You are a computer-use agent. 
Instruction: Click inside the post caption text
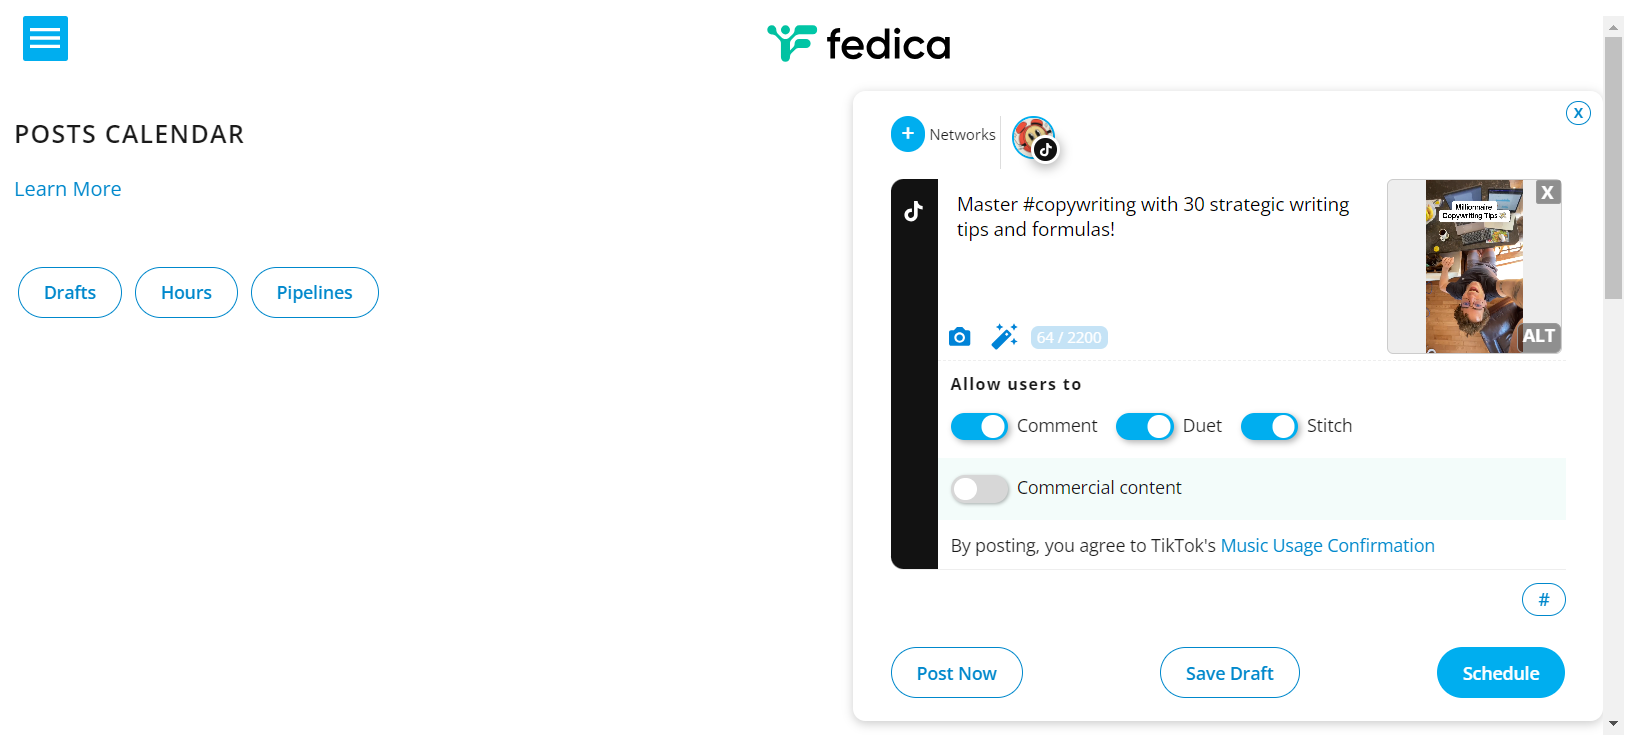[x=1152, y=217]
